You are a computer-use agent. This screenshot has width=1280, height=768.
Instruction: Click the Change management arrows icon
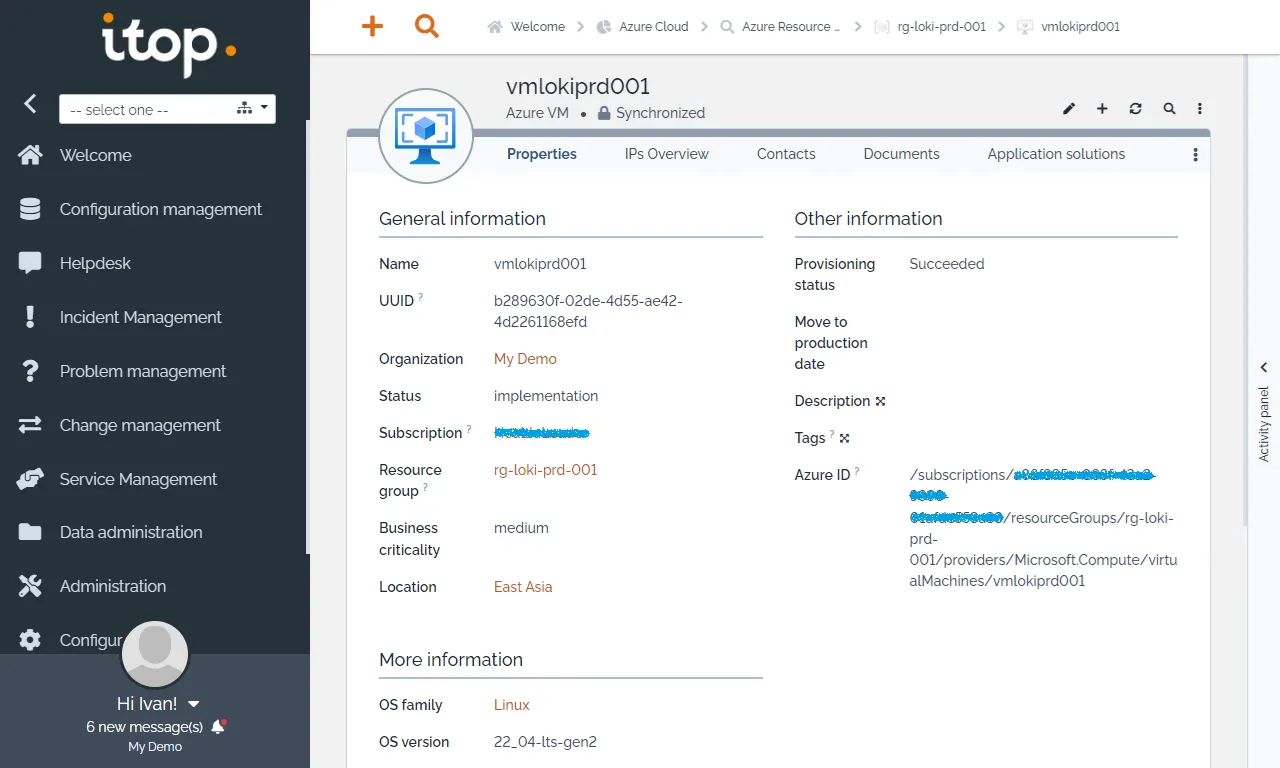[x=30, y=425]
